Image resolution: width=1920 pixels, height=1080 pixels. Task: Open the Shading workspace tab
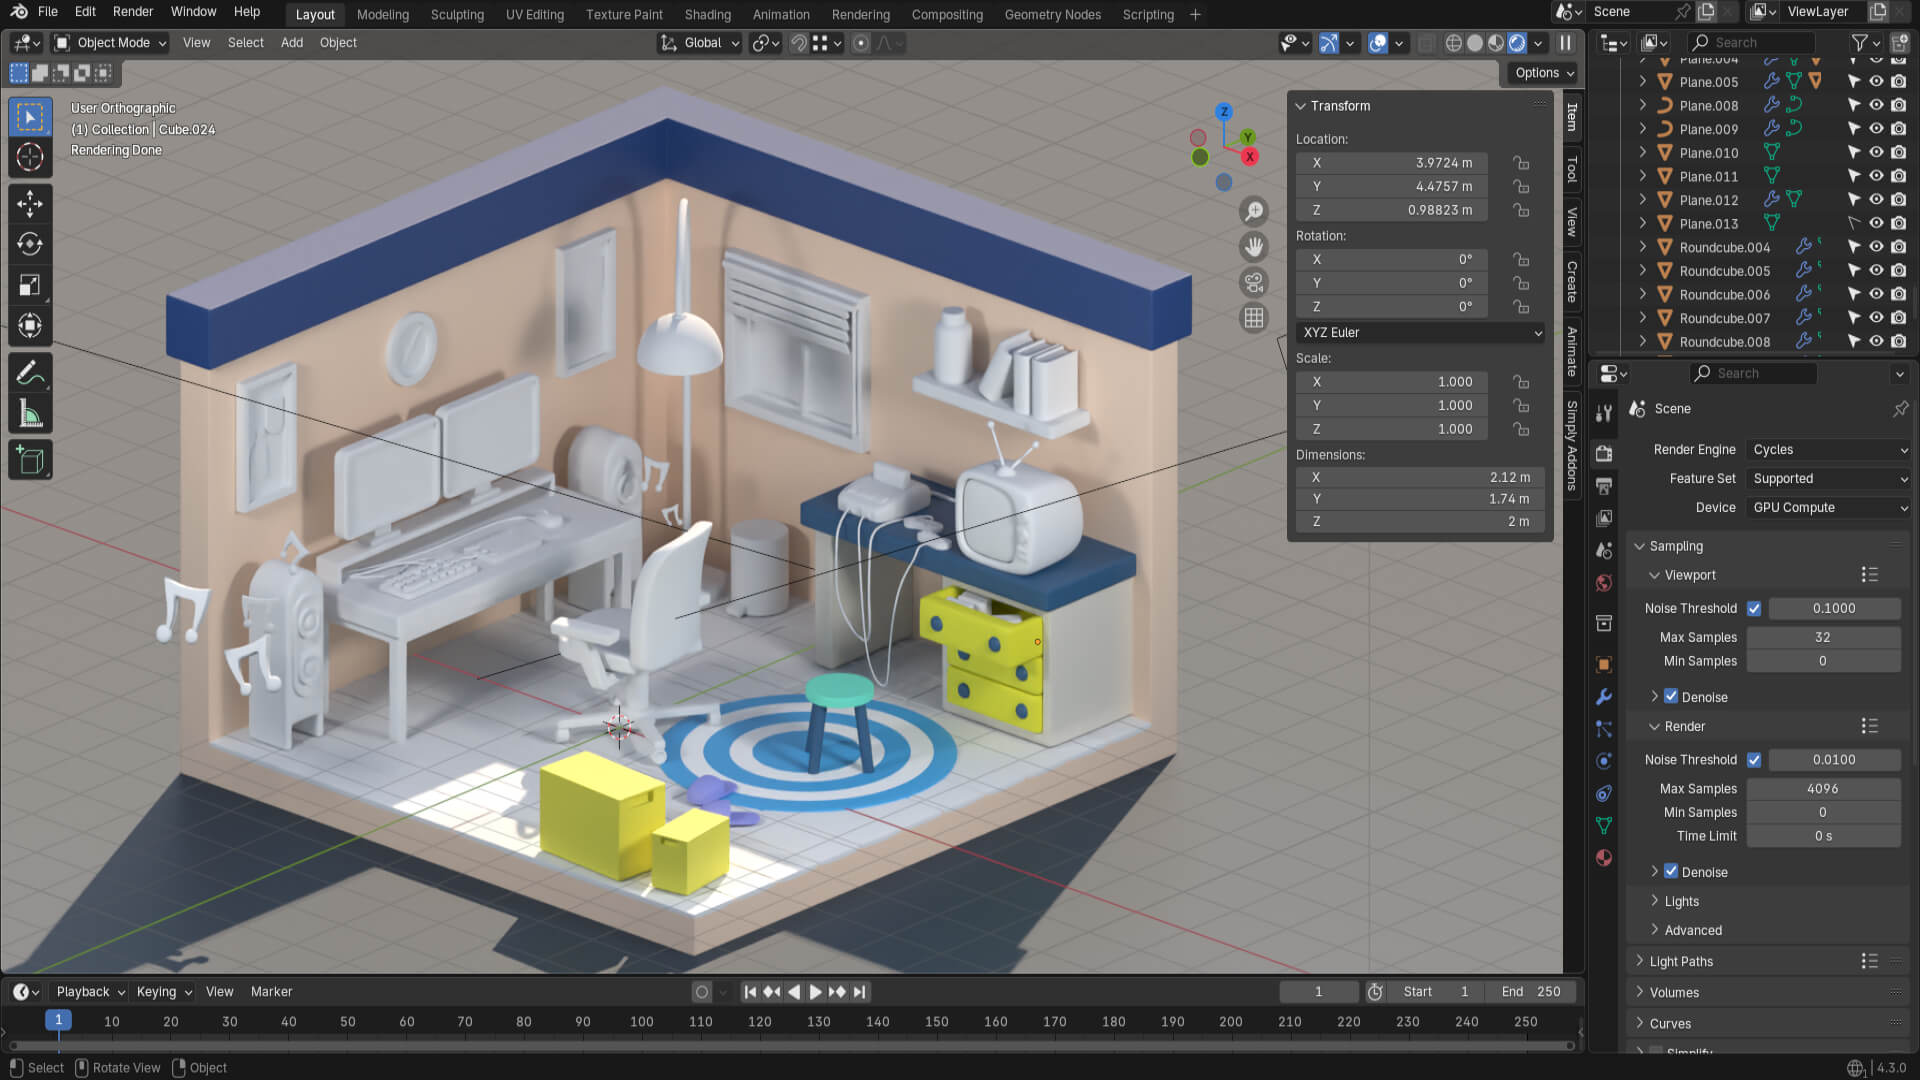click(x=707, y=15)
